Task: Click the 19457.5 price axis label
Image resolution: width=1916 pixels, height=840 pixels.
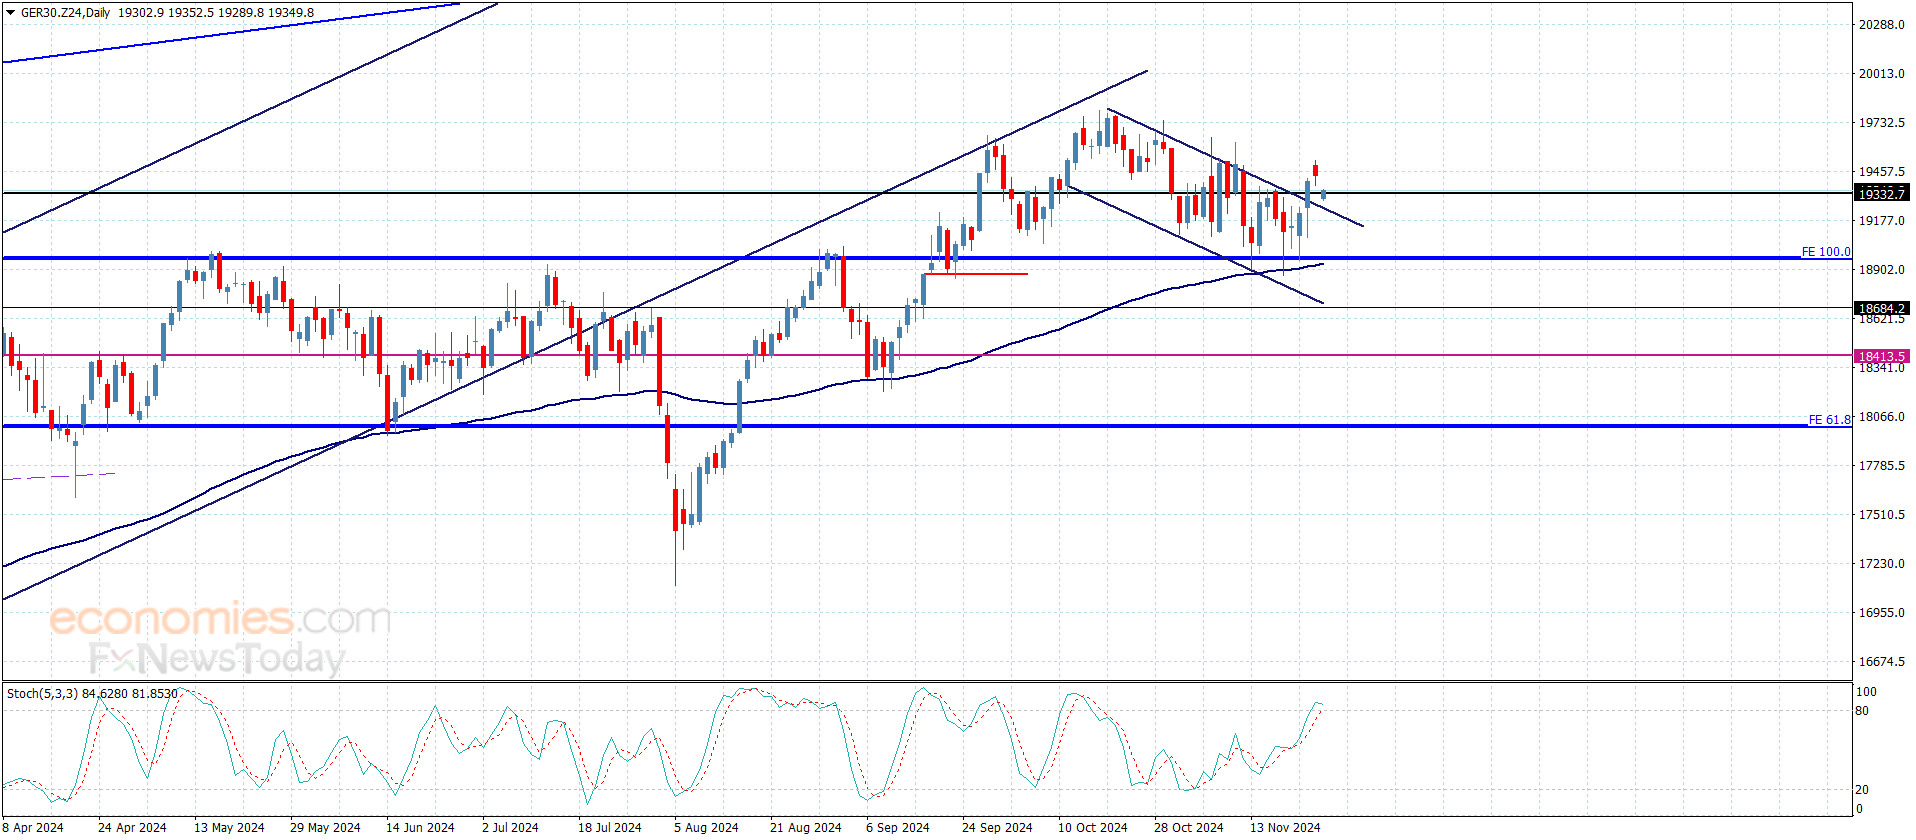Action: point(1881,172)
